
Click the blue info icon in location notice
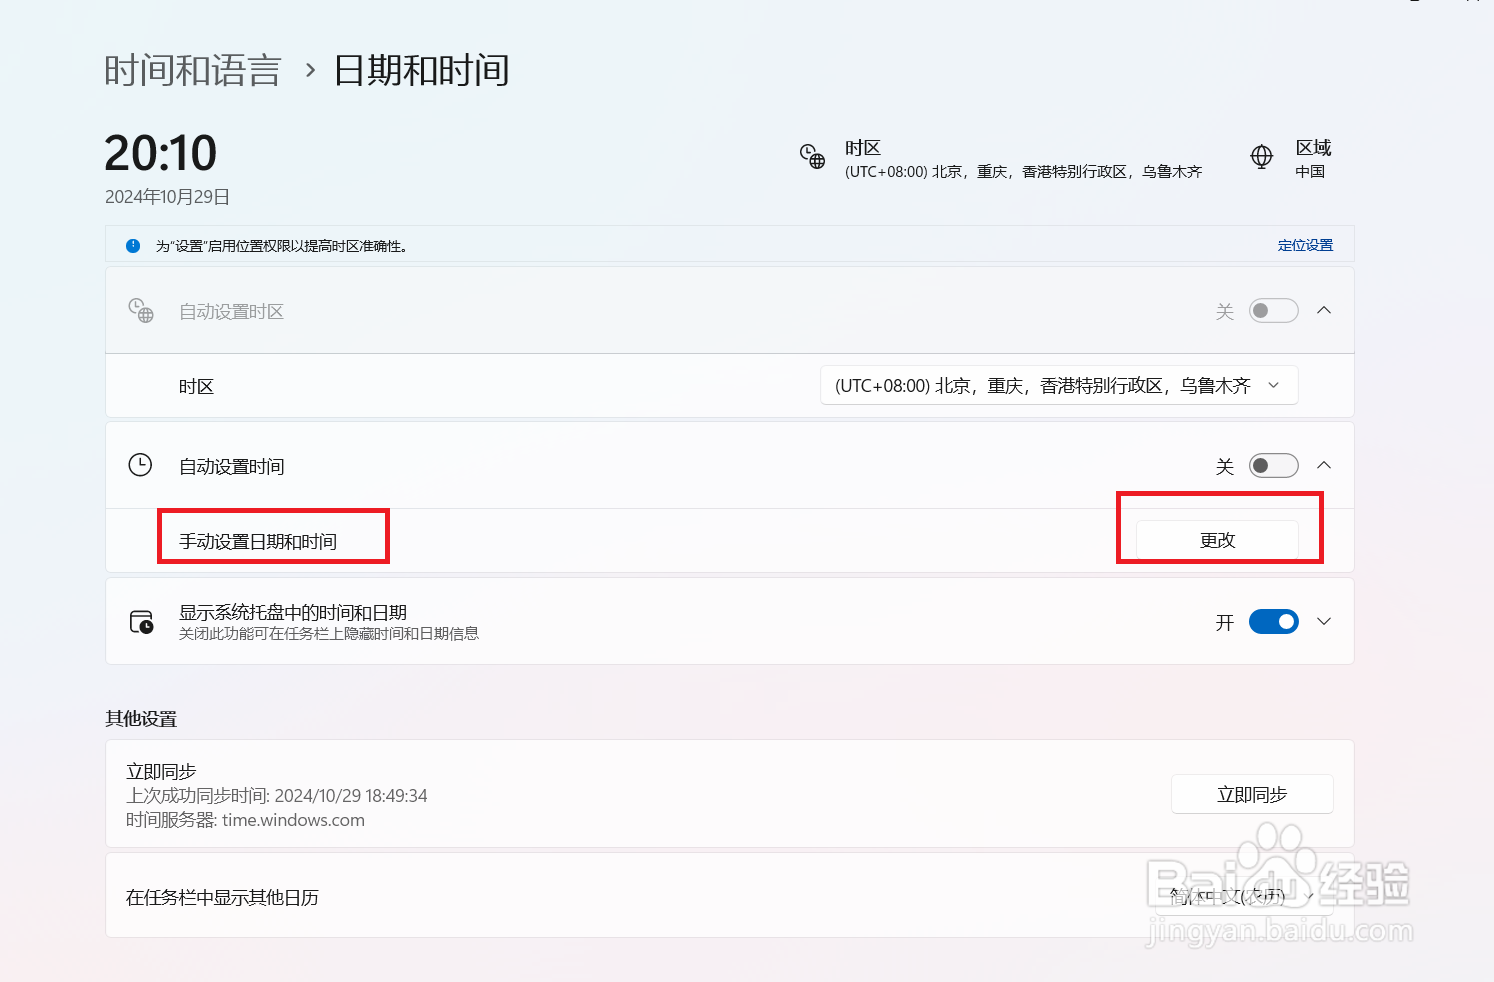tap(133, 246)
